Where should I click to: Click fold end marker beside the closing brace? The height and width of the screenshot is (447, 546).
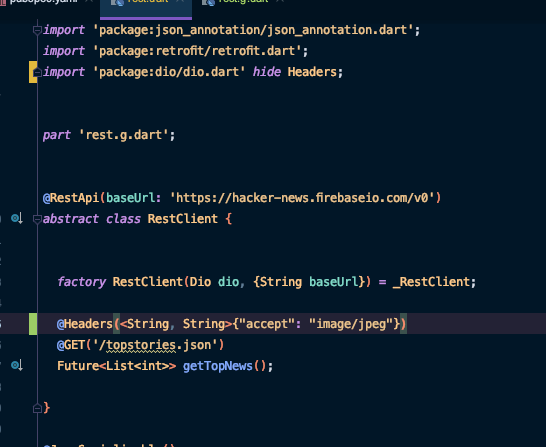tap(37, 408)
